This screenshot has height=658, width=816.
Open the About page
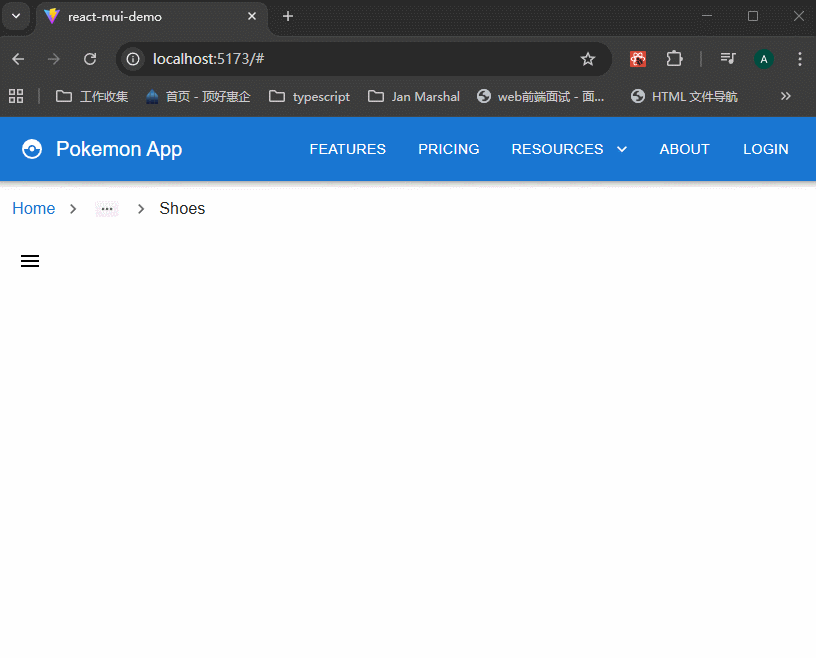coord(684,149)
